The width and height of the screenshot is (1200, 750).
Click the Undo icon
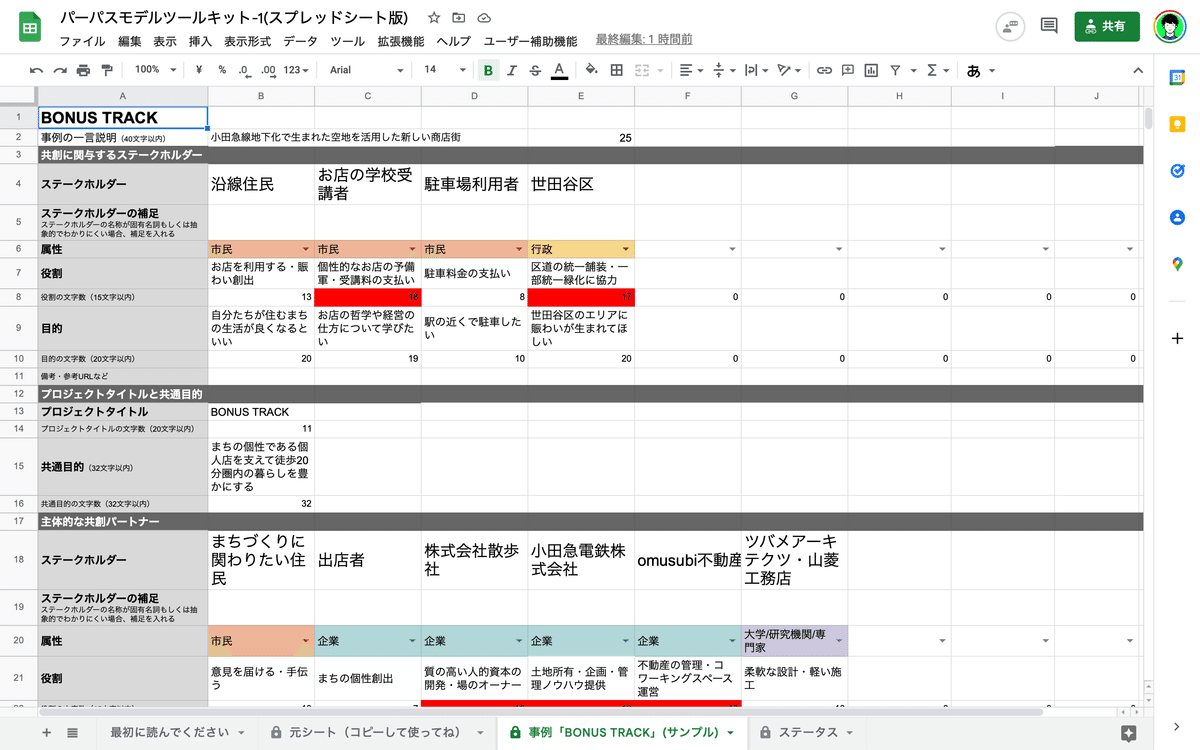point(37,70)
